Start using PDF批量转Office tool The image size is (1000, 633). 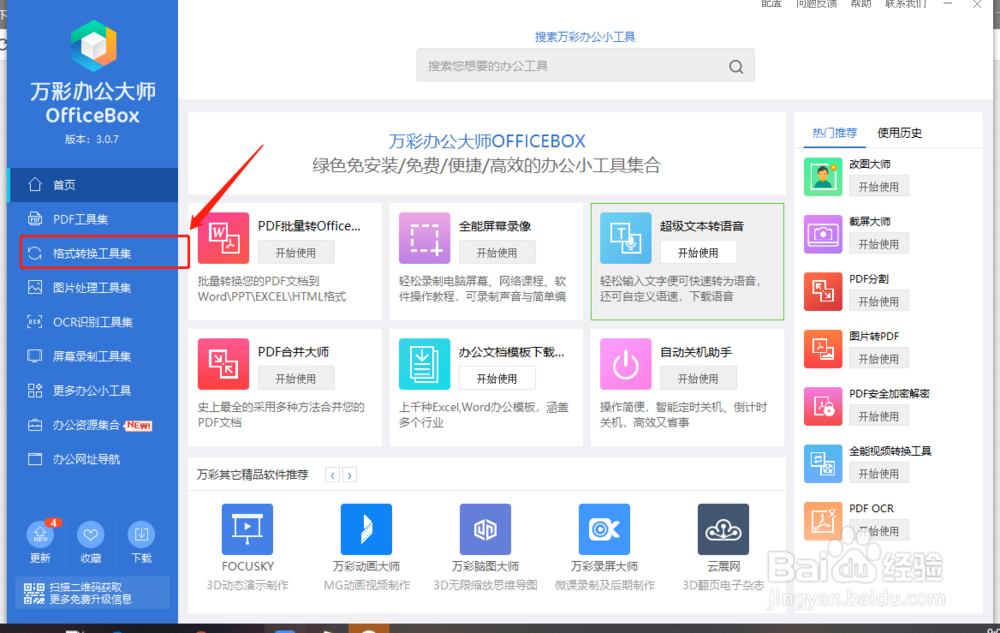point(295,253)
